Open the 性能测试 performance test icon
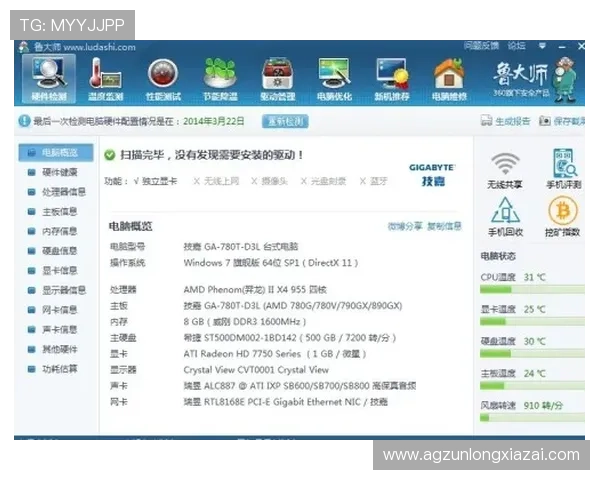This screenshot has height=480, width=600. click(x=163, y=79)
